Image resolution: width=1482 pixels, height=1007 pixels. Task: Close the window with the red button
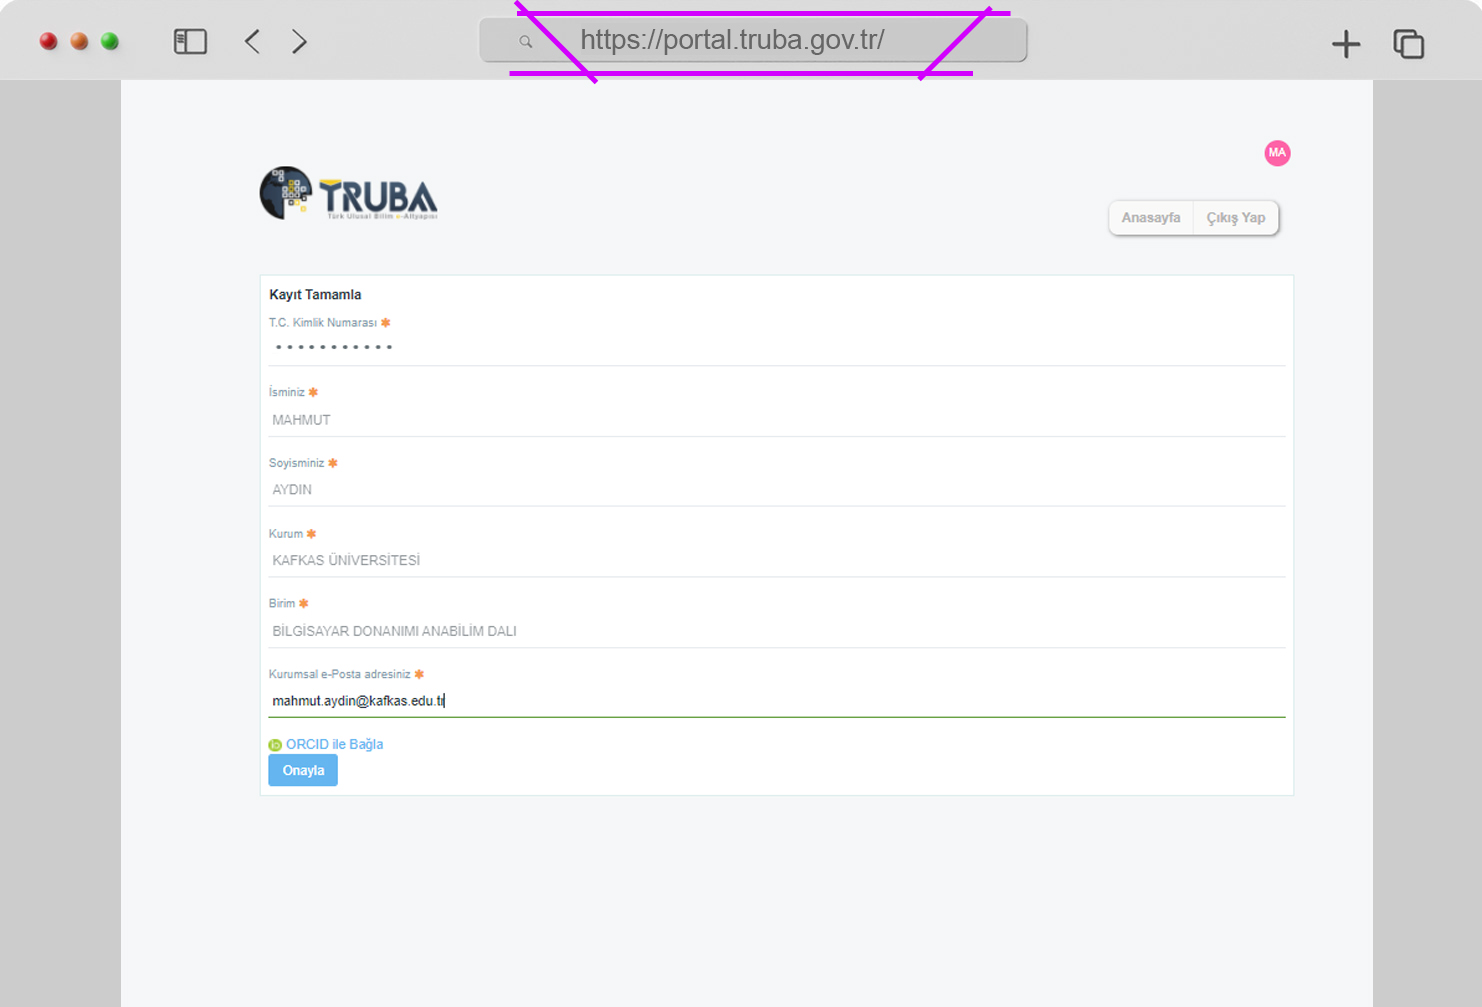(x=48, y=41)
